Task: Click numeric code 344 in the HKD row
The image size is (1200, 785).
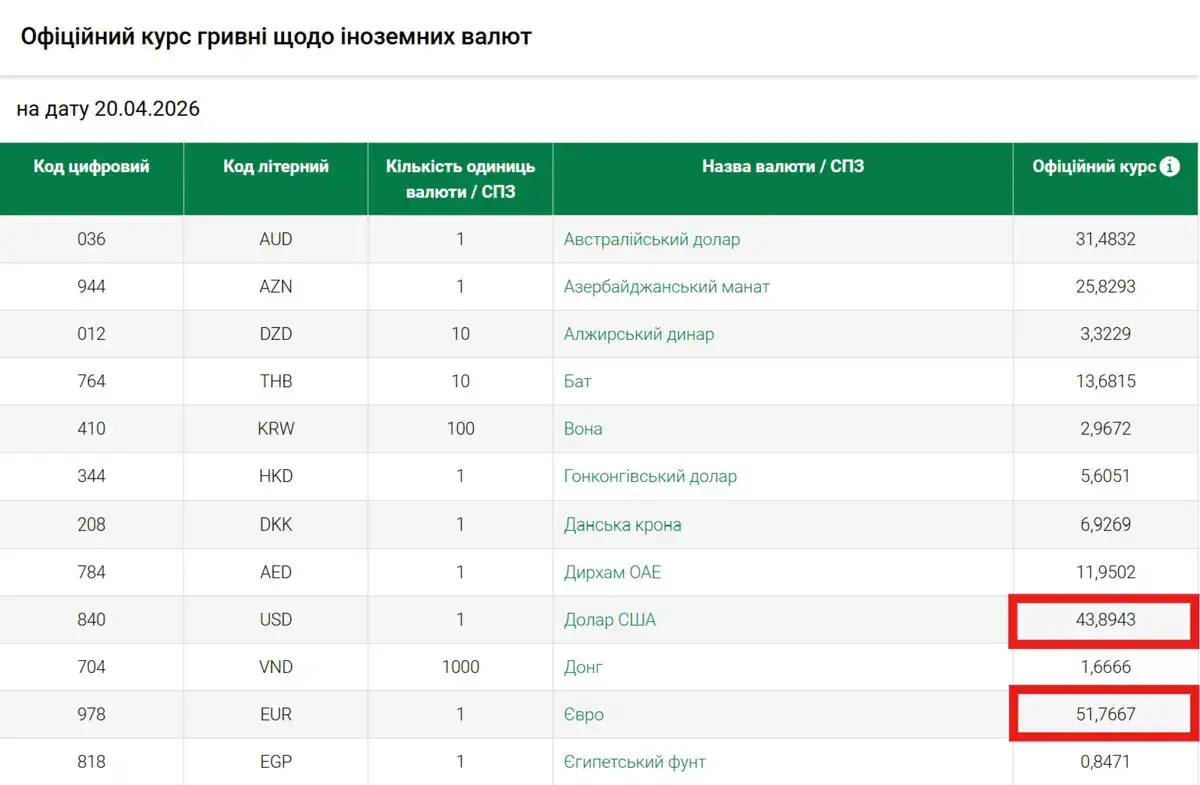Action: [x=91, y=476]
